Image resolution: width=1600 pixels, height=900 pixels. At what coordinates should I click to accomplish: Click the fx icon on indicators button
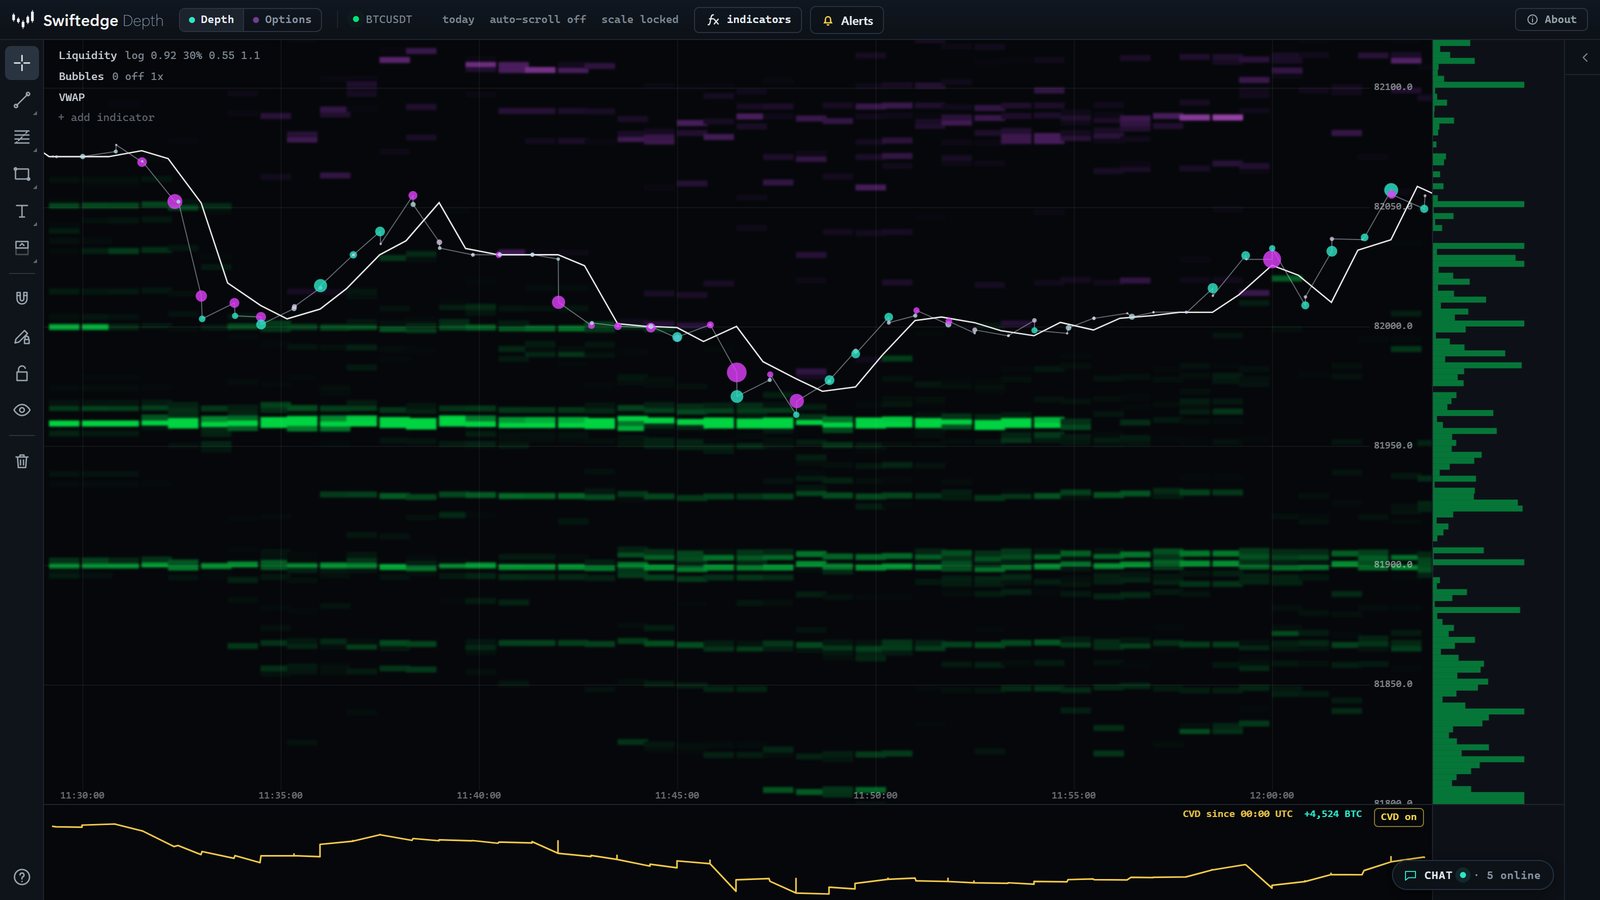click(713, 20)
